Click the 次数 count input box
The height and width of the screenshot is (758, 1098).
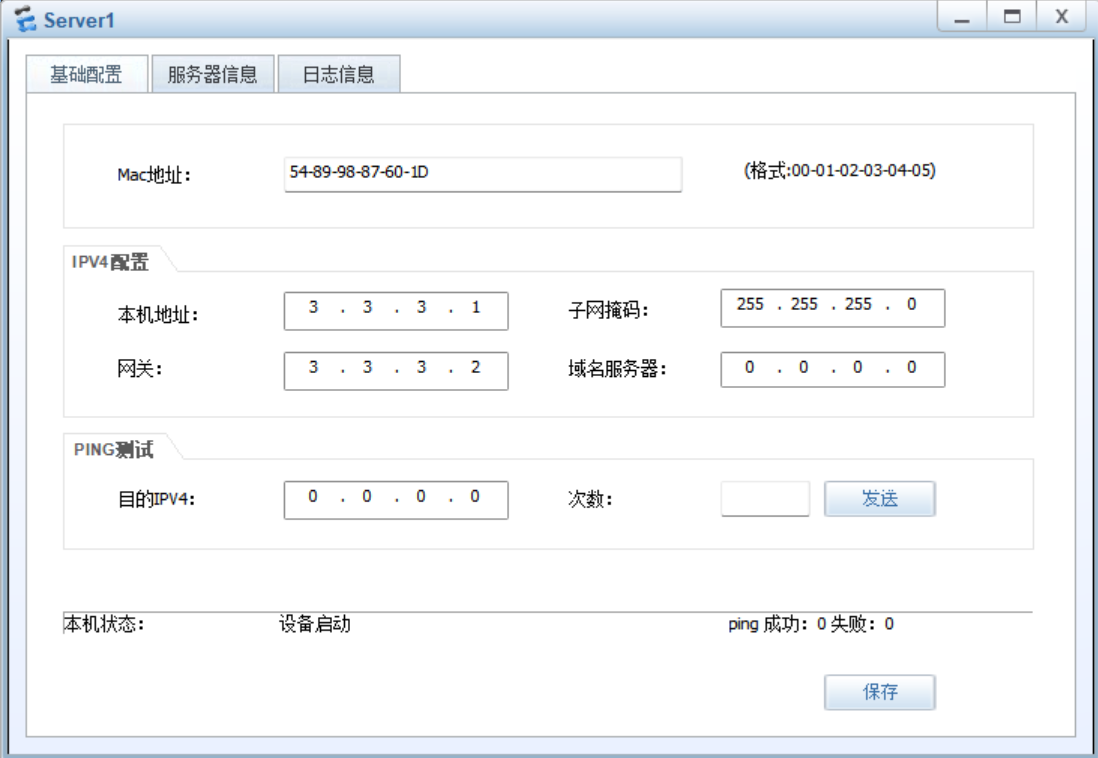click(x=767, y=497)
